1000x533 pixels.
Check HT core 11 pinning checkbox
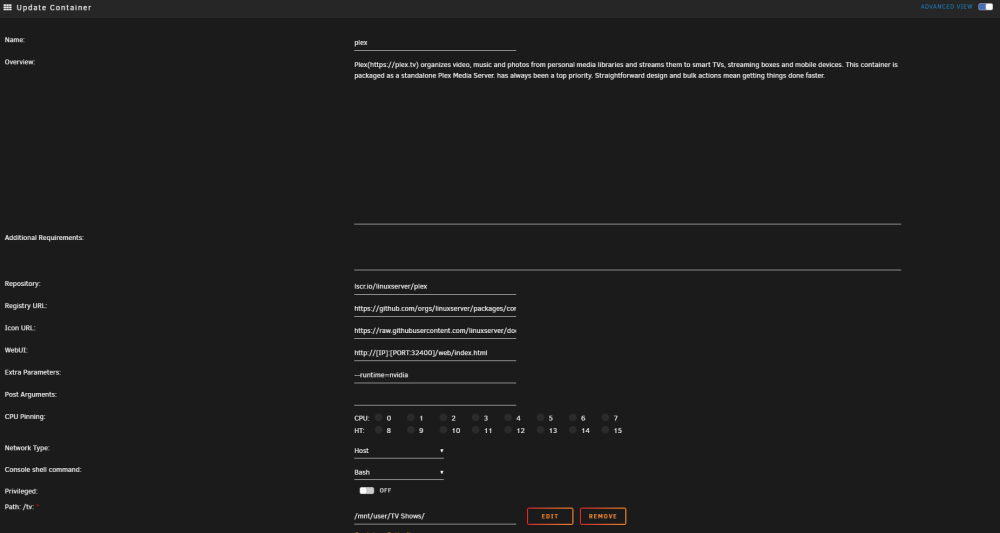click(x=476, y=430)
